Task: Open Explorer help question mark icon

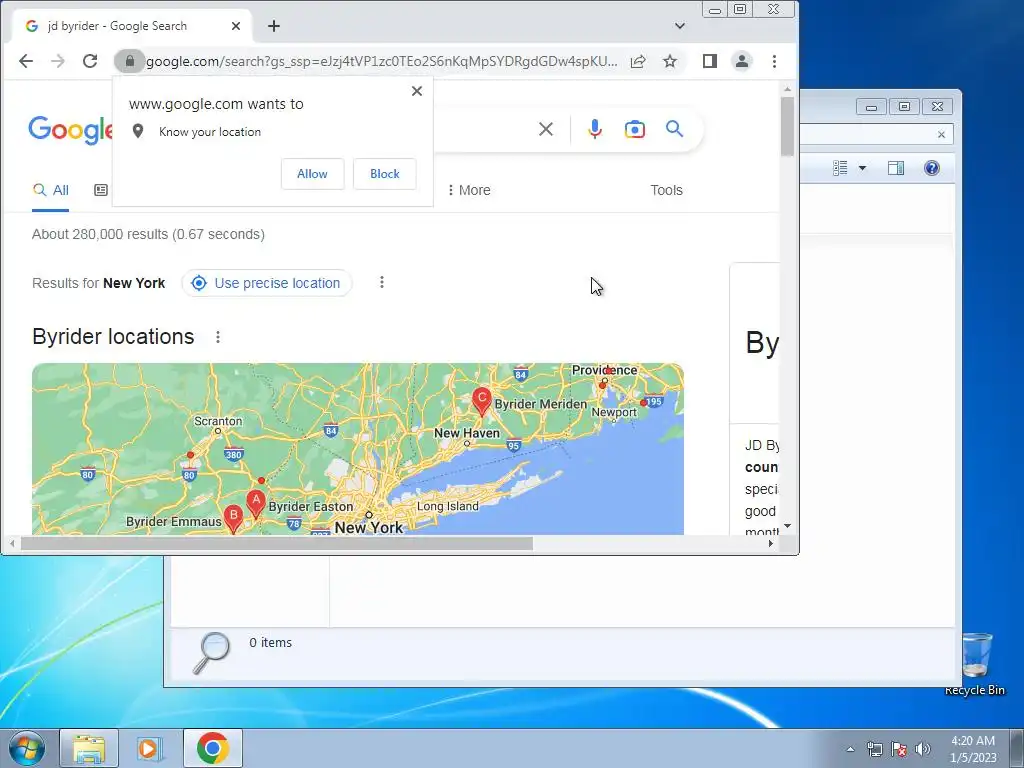Action: coord(932,168)
